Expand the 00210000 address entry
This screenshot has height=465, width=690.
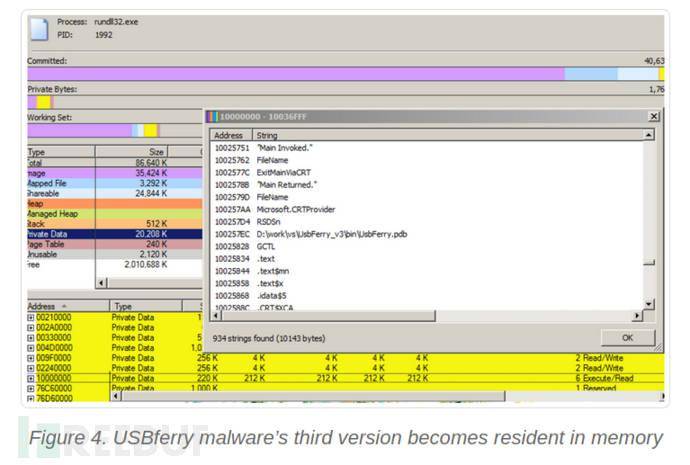point(31,318)
